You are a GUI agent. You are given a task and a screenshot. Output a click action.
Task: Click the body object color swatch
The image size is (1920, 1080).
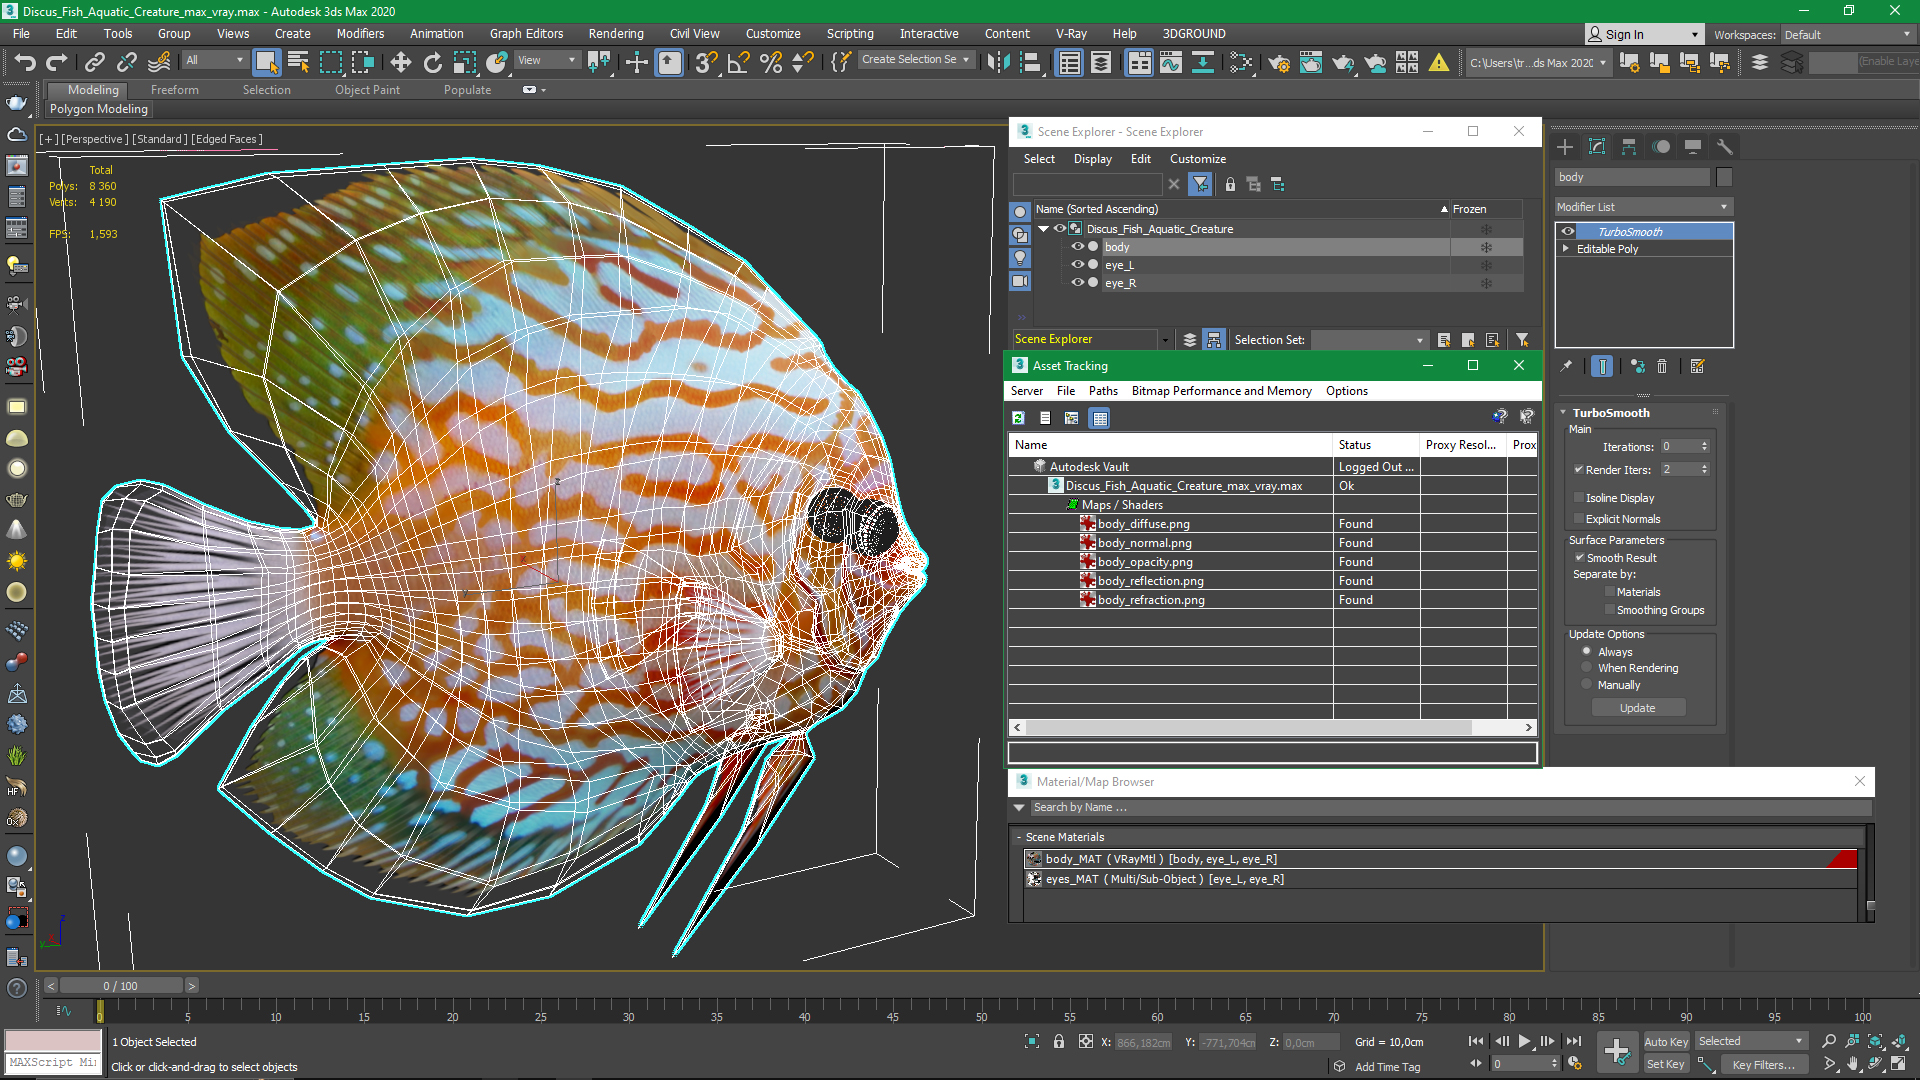[x=1724, y=177]
